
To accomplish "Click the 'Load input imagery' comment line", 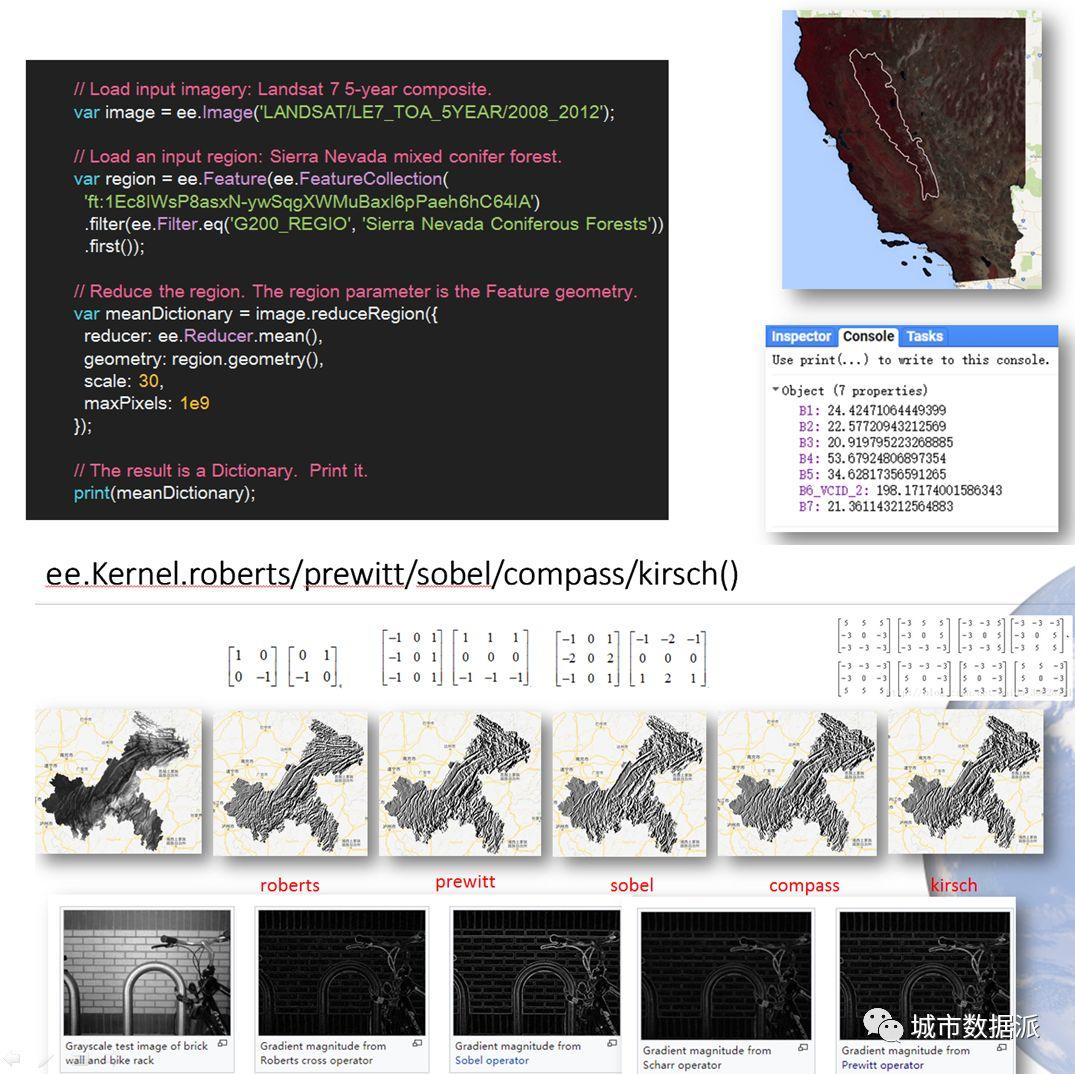I will [282, 89].
